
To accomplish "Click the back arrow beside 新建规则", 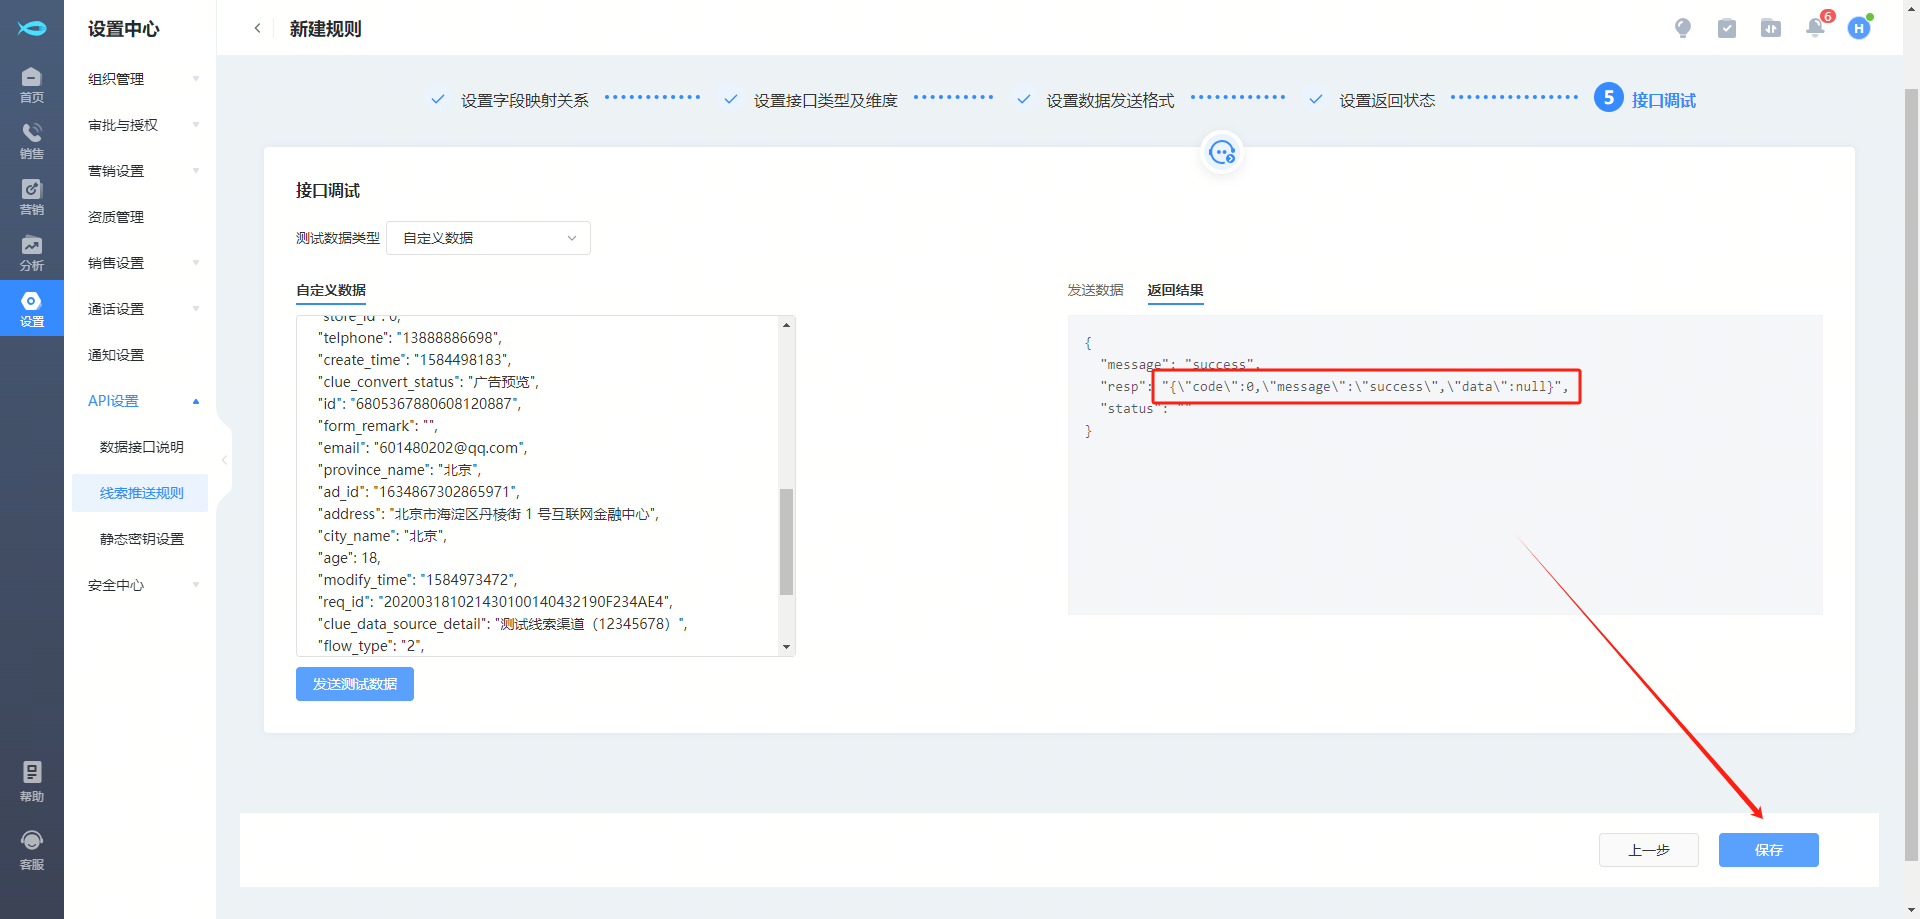I will (x=257, y=28).
